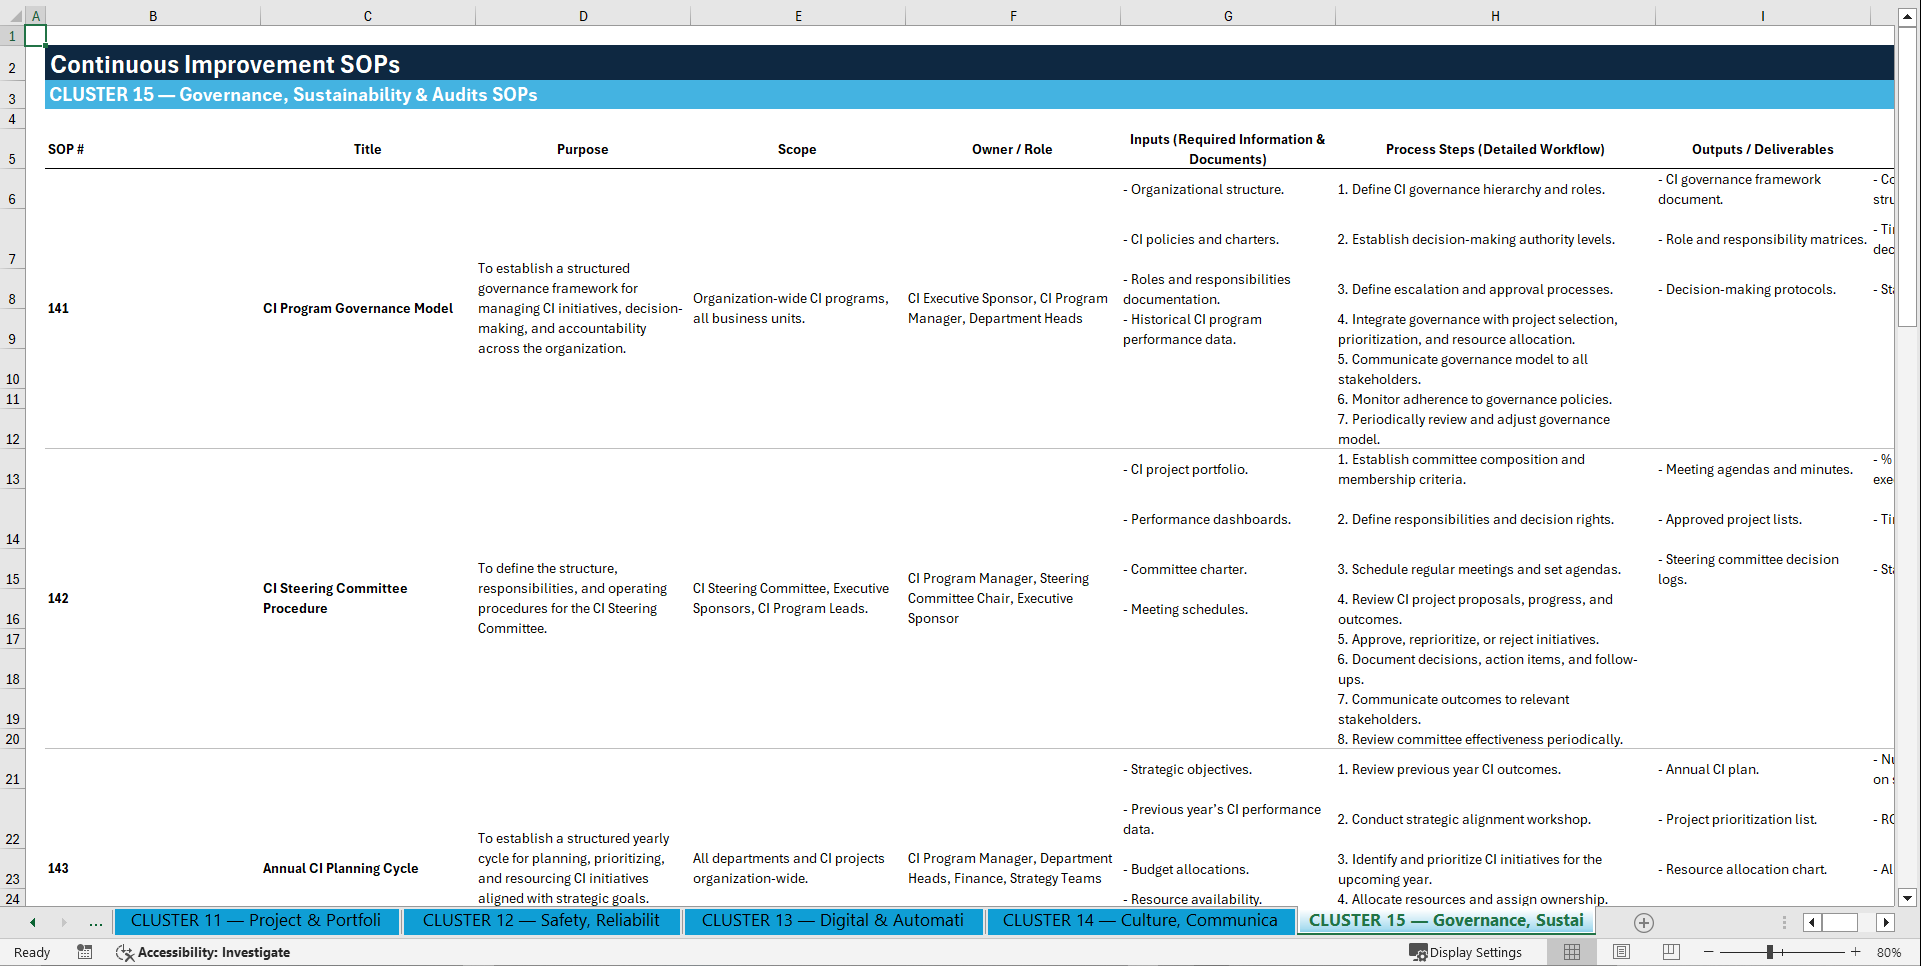Viewport: 1921px width, 966px height.
Task: Open Page Layout view
Action: click(x=1621, y=952)
